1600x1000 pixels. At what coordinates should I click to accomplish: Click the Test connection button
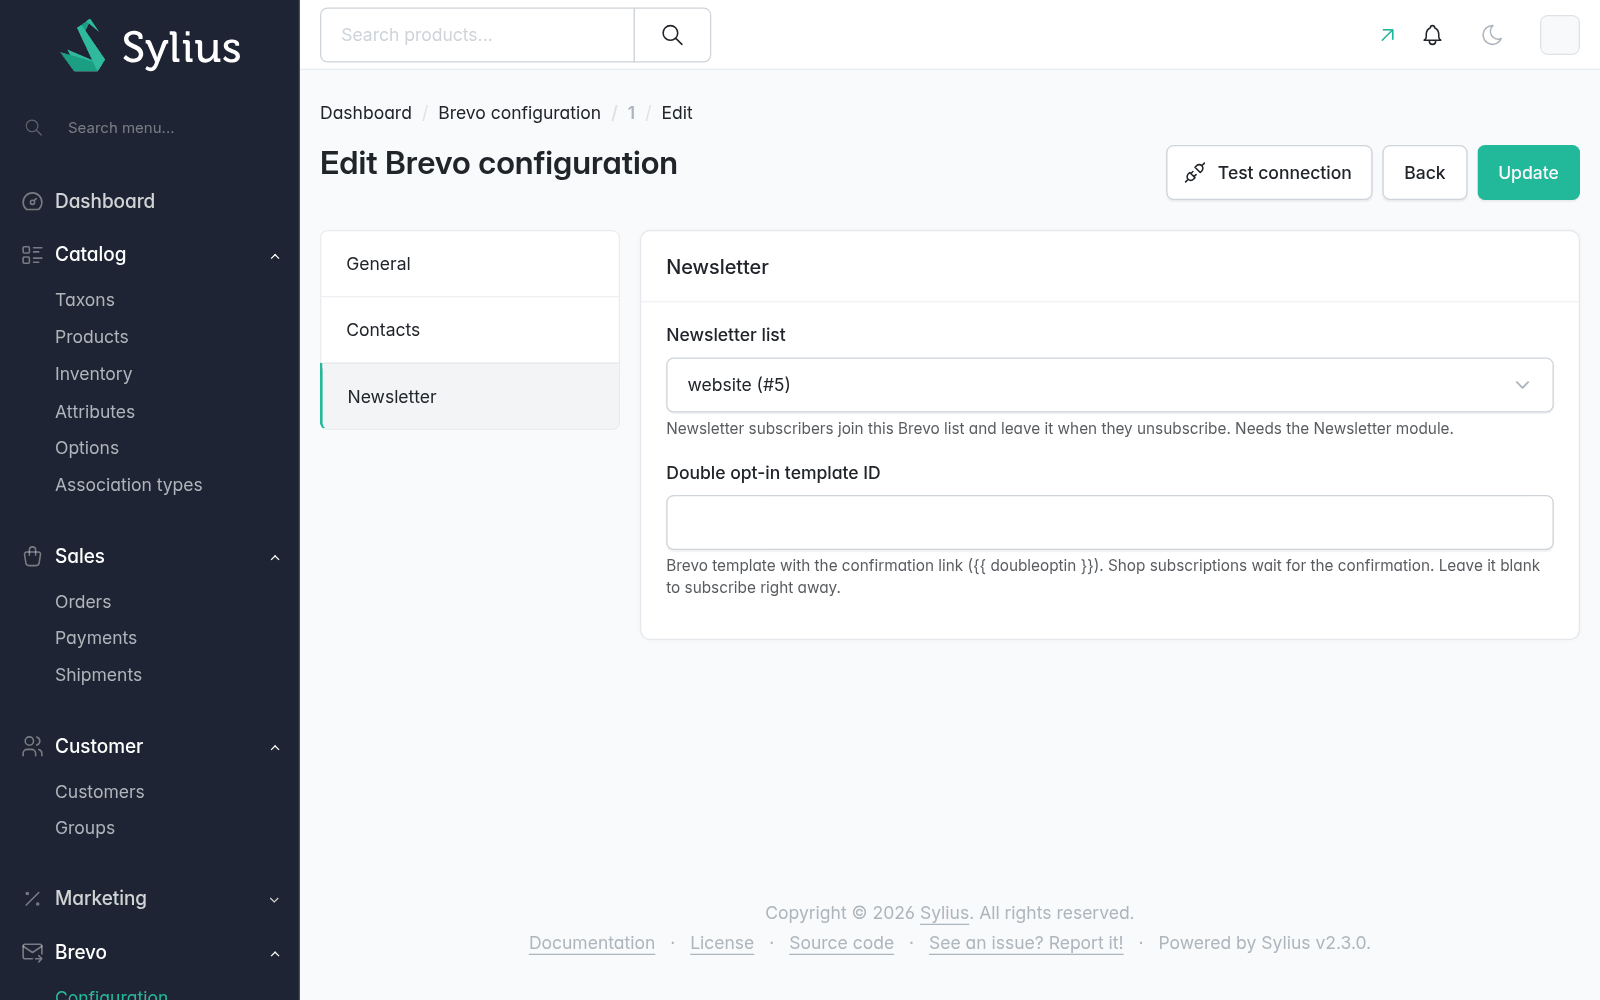pyautogui.click(x=1269, y=173)
